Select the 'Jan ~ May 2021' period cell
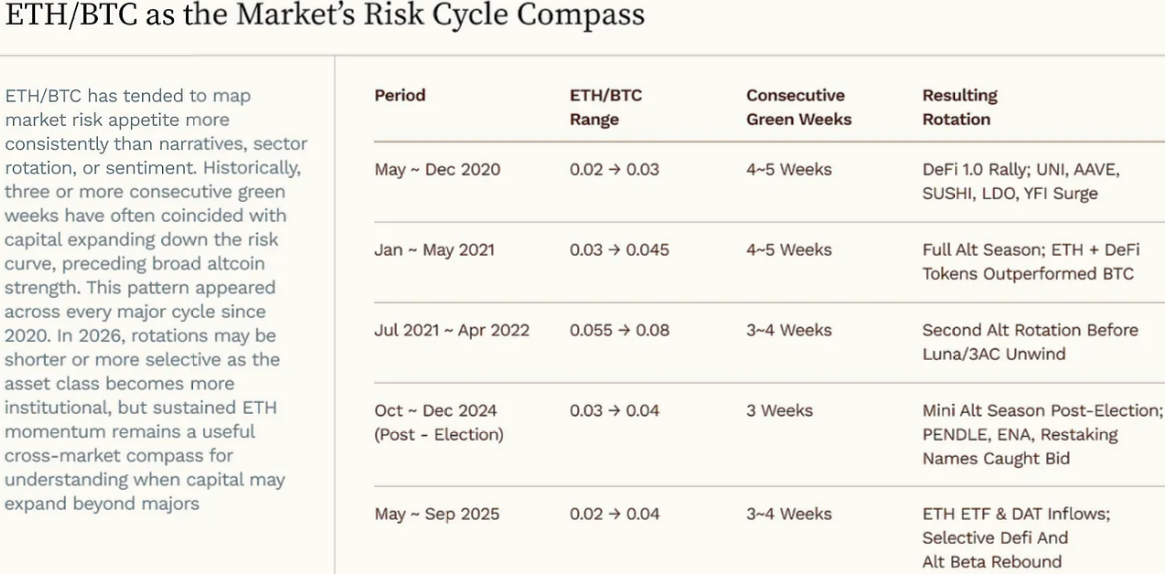Image resolution: width=1166 pixels, height=574 pixels. click(x=434, y=250)
